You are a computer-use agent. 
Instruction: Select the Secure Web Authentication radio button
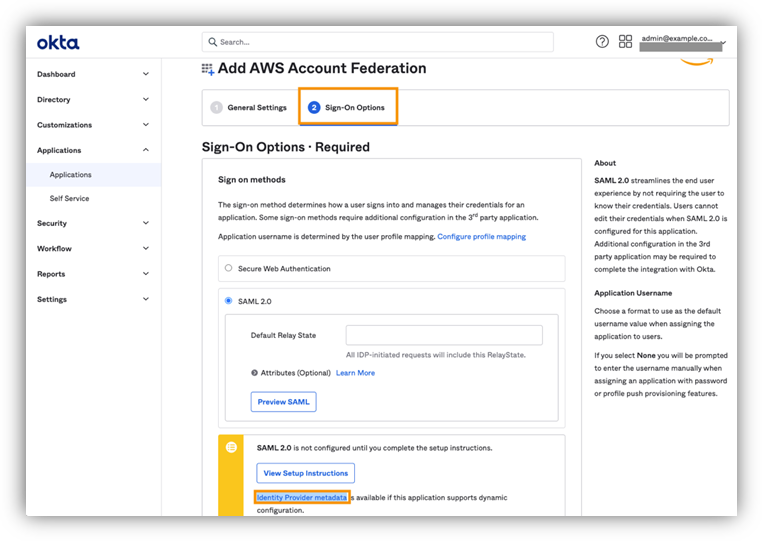pos(228,268)
